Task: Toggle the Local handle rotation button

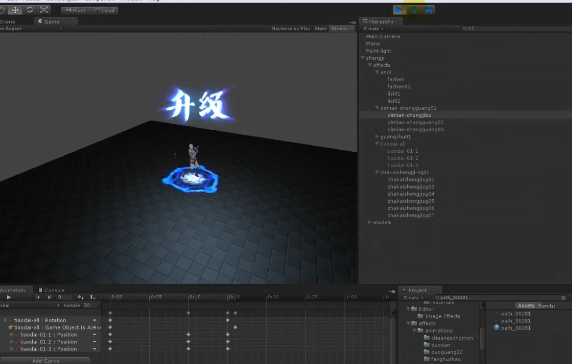Action: pyautogui.click(x=104, y=11)
